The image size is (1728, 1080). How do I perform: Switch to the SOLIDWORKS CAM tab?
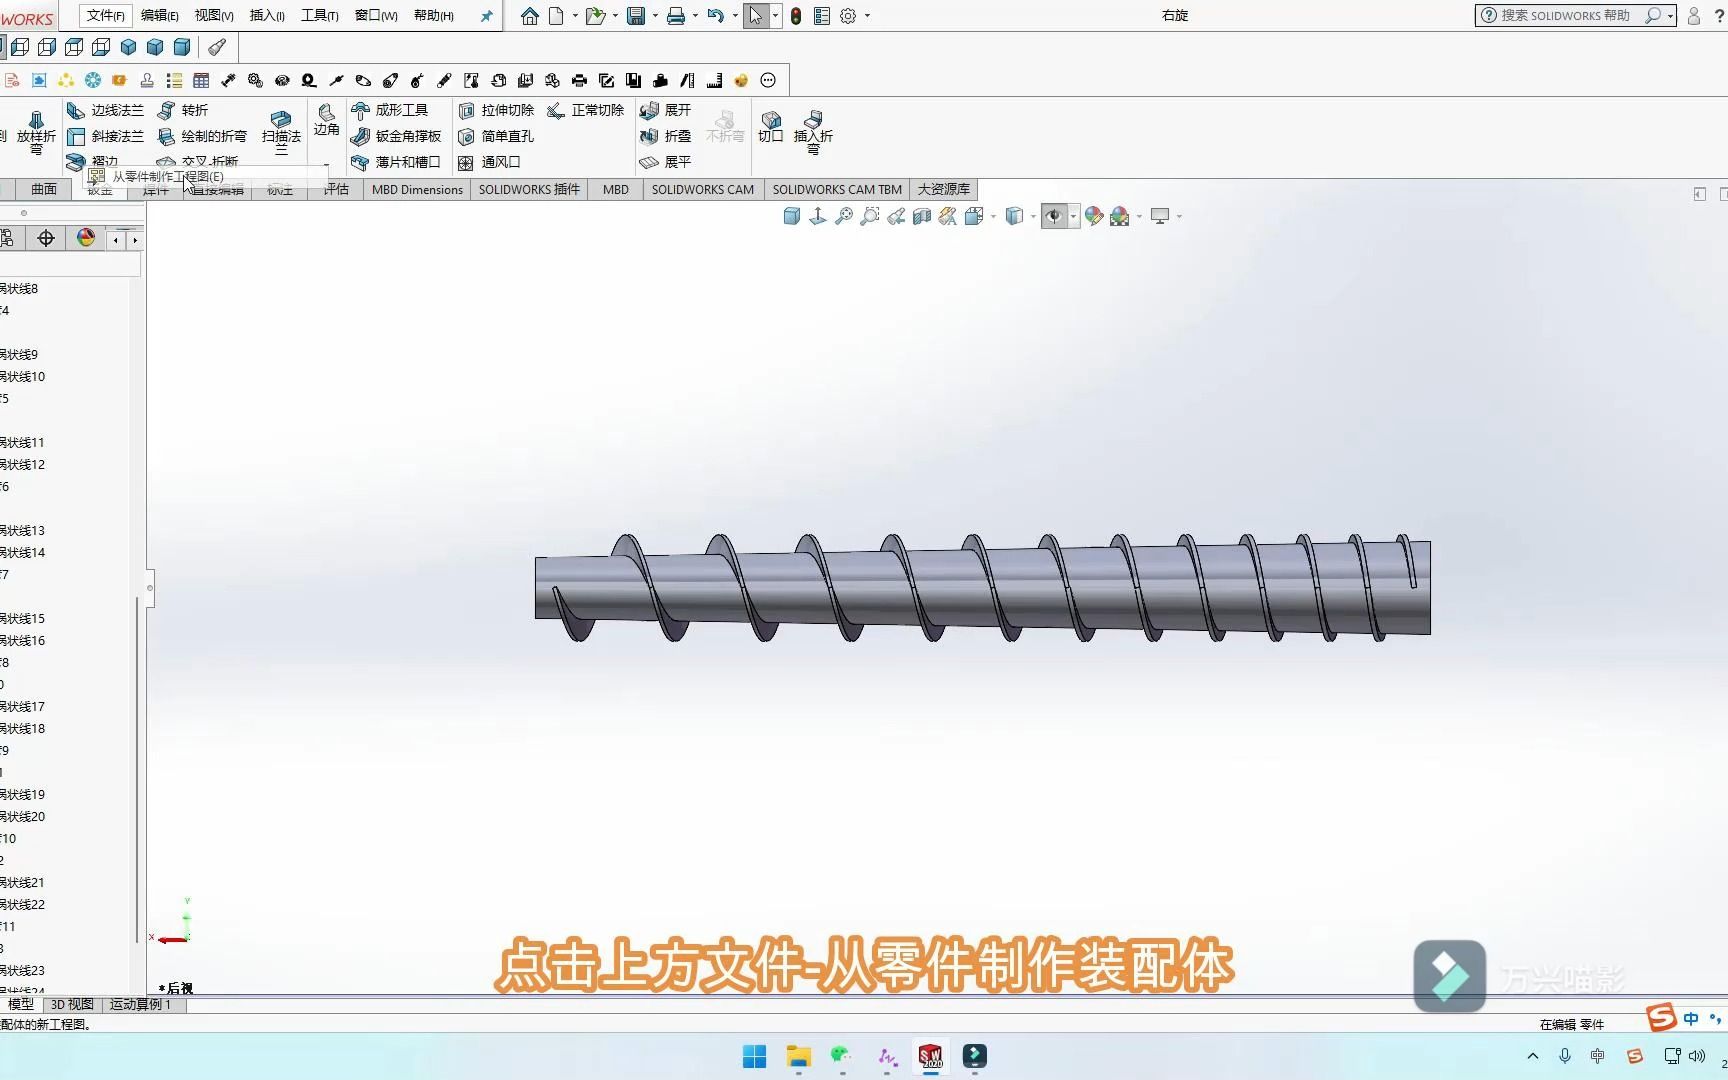tap(701, 189)
